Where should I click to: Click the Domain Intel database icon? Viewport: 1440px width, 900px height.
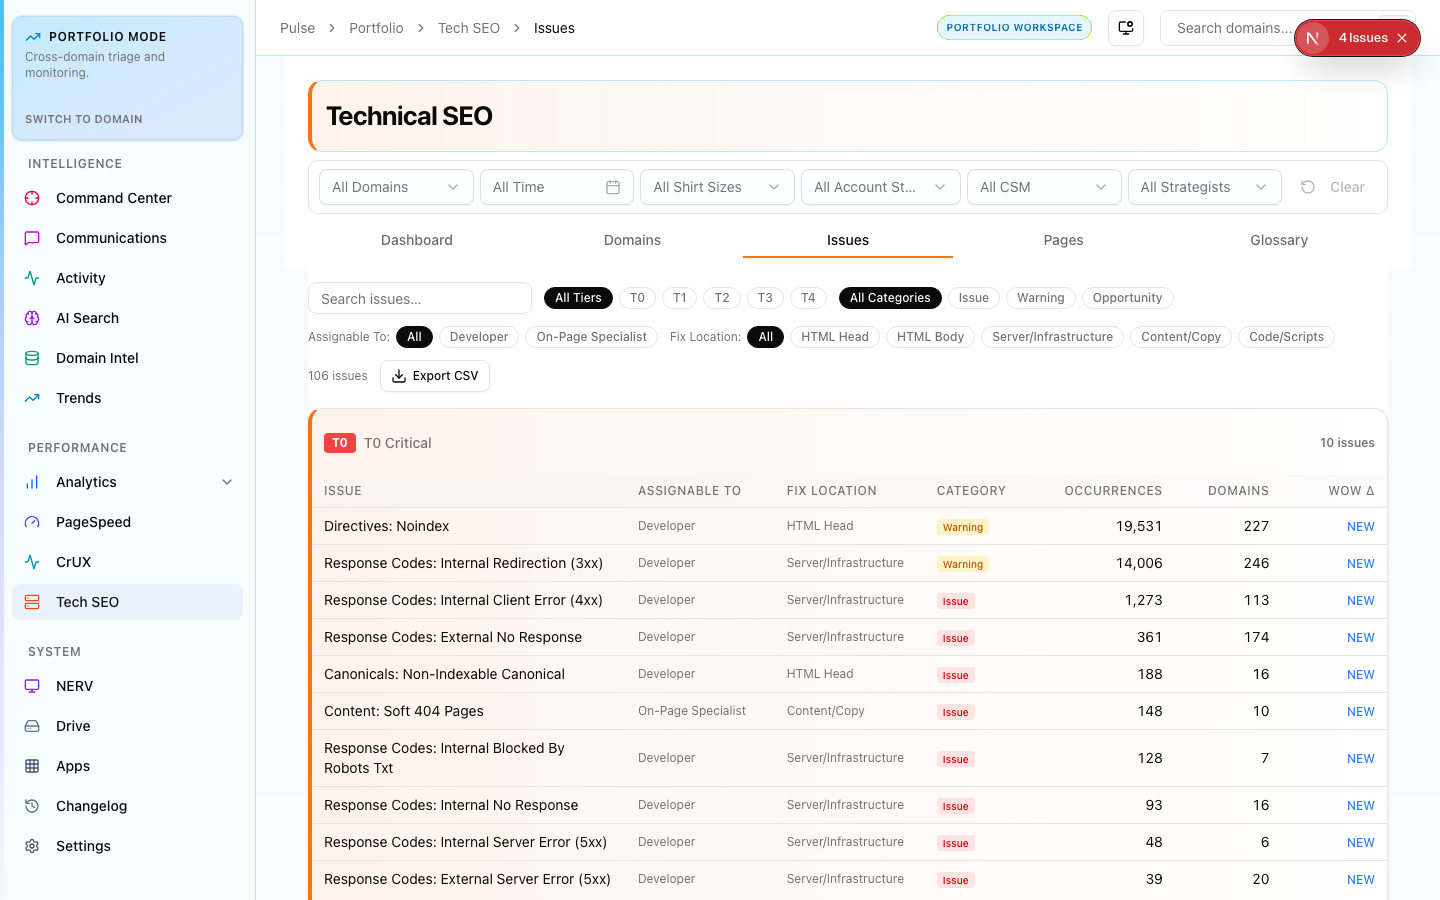[x=32, y=358]
